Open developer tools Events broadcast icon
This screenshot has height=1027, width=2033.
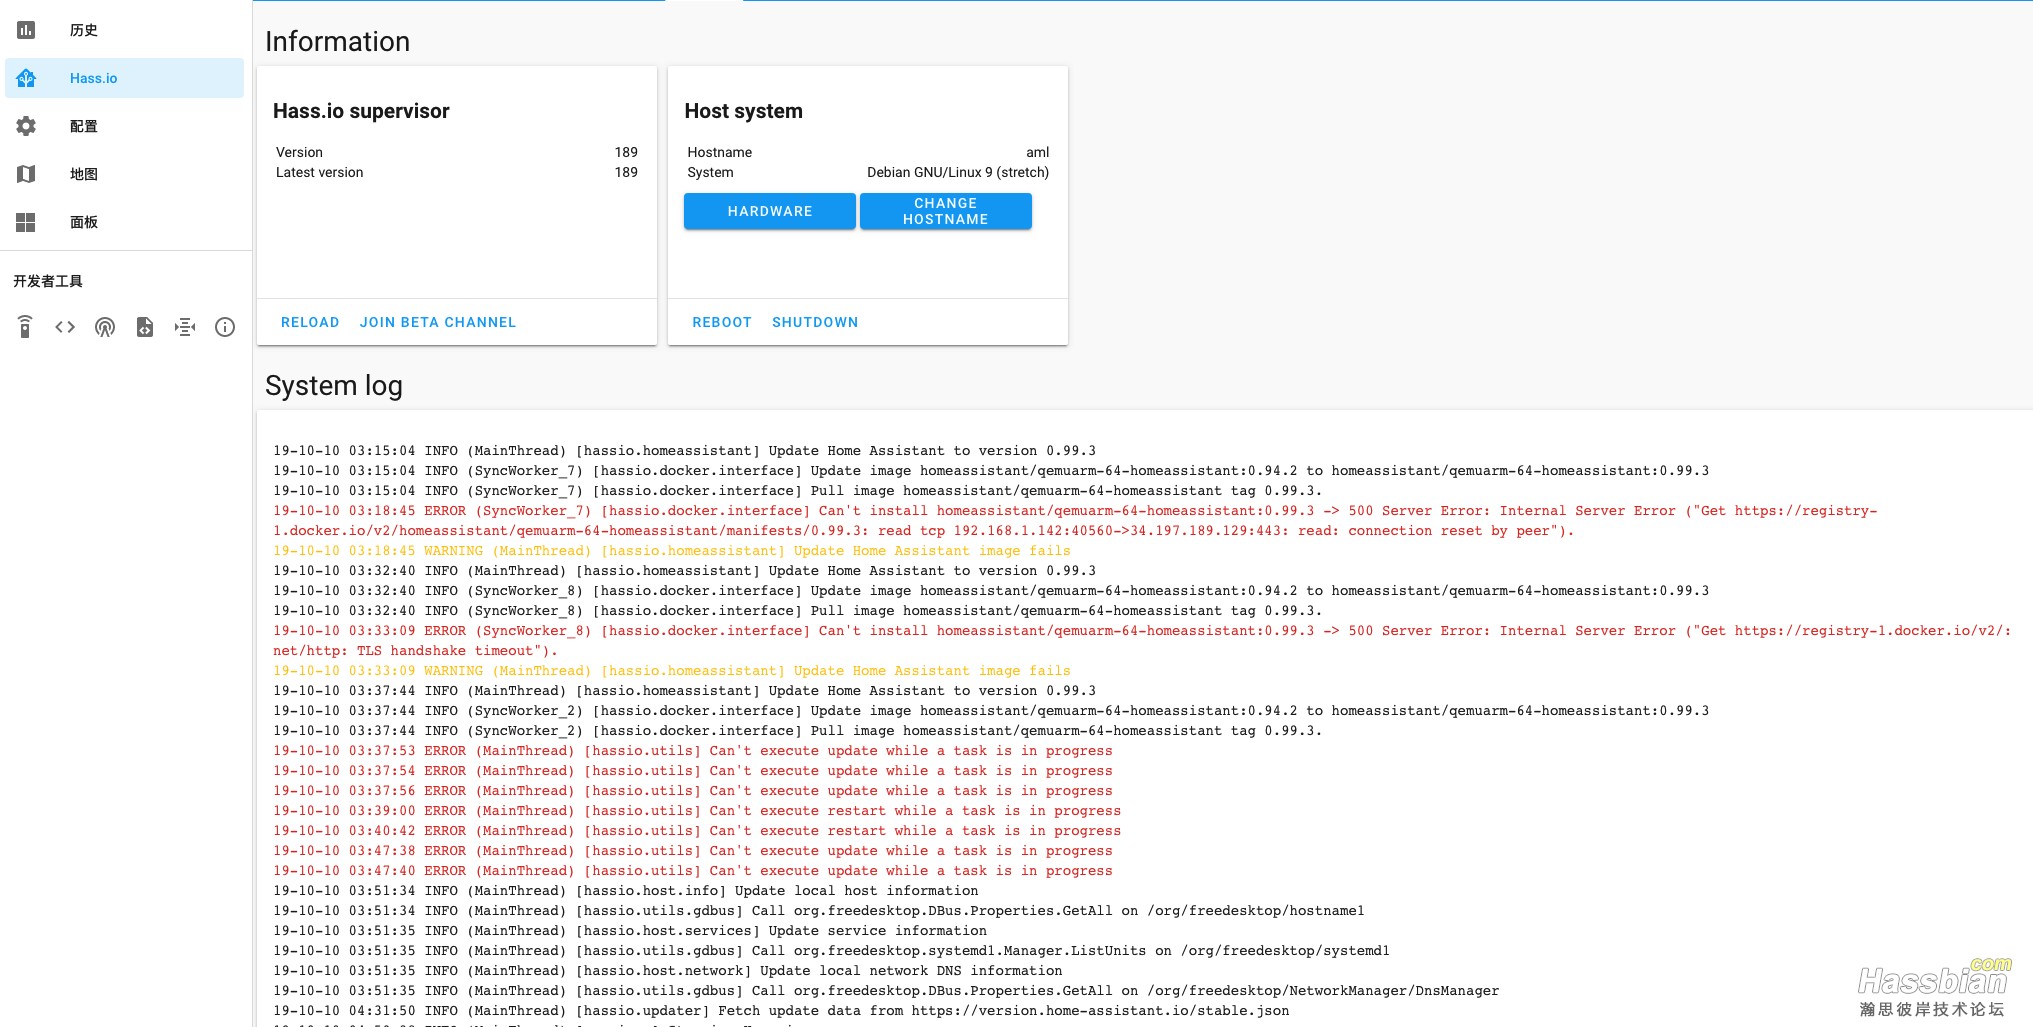(105, 327)
